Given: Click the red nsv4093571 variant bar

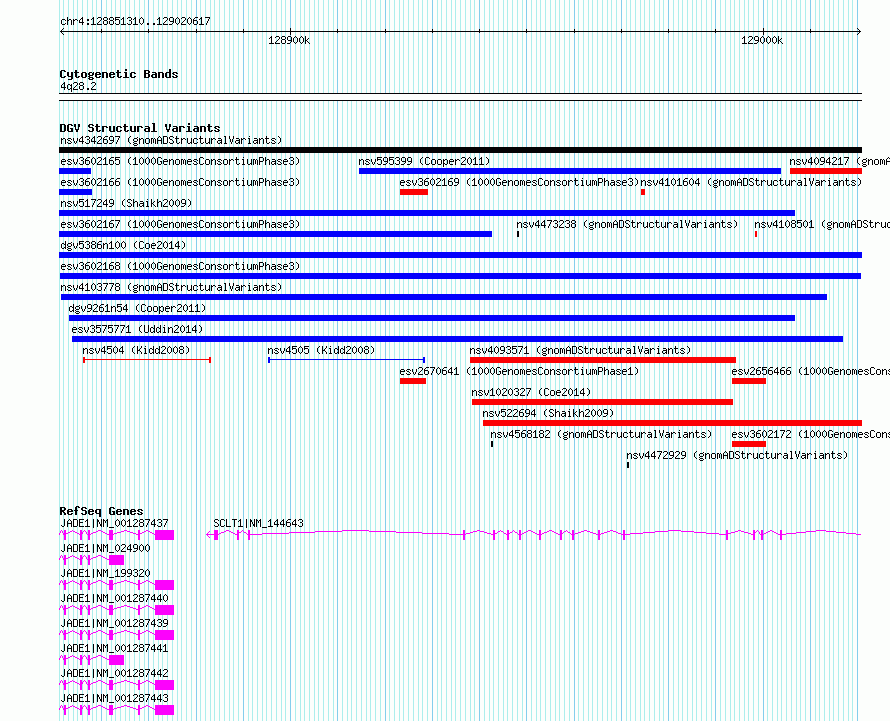Looking at the screenshot, I should pos(603,360).
